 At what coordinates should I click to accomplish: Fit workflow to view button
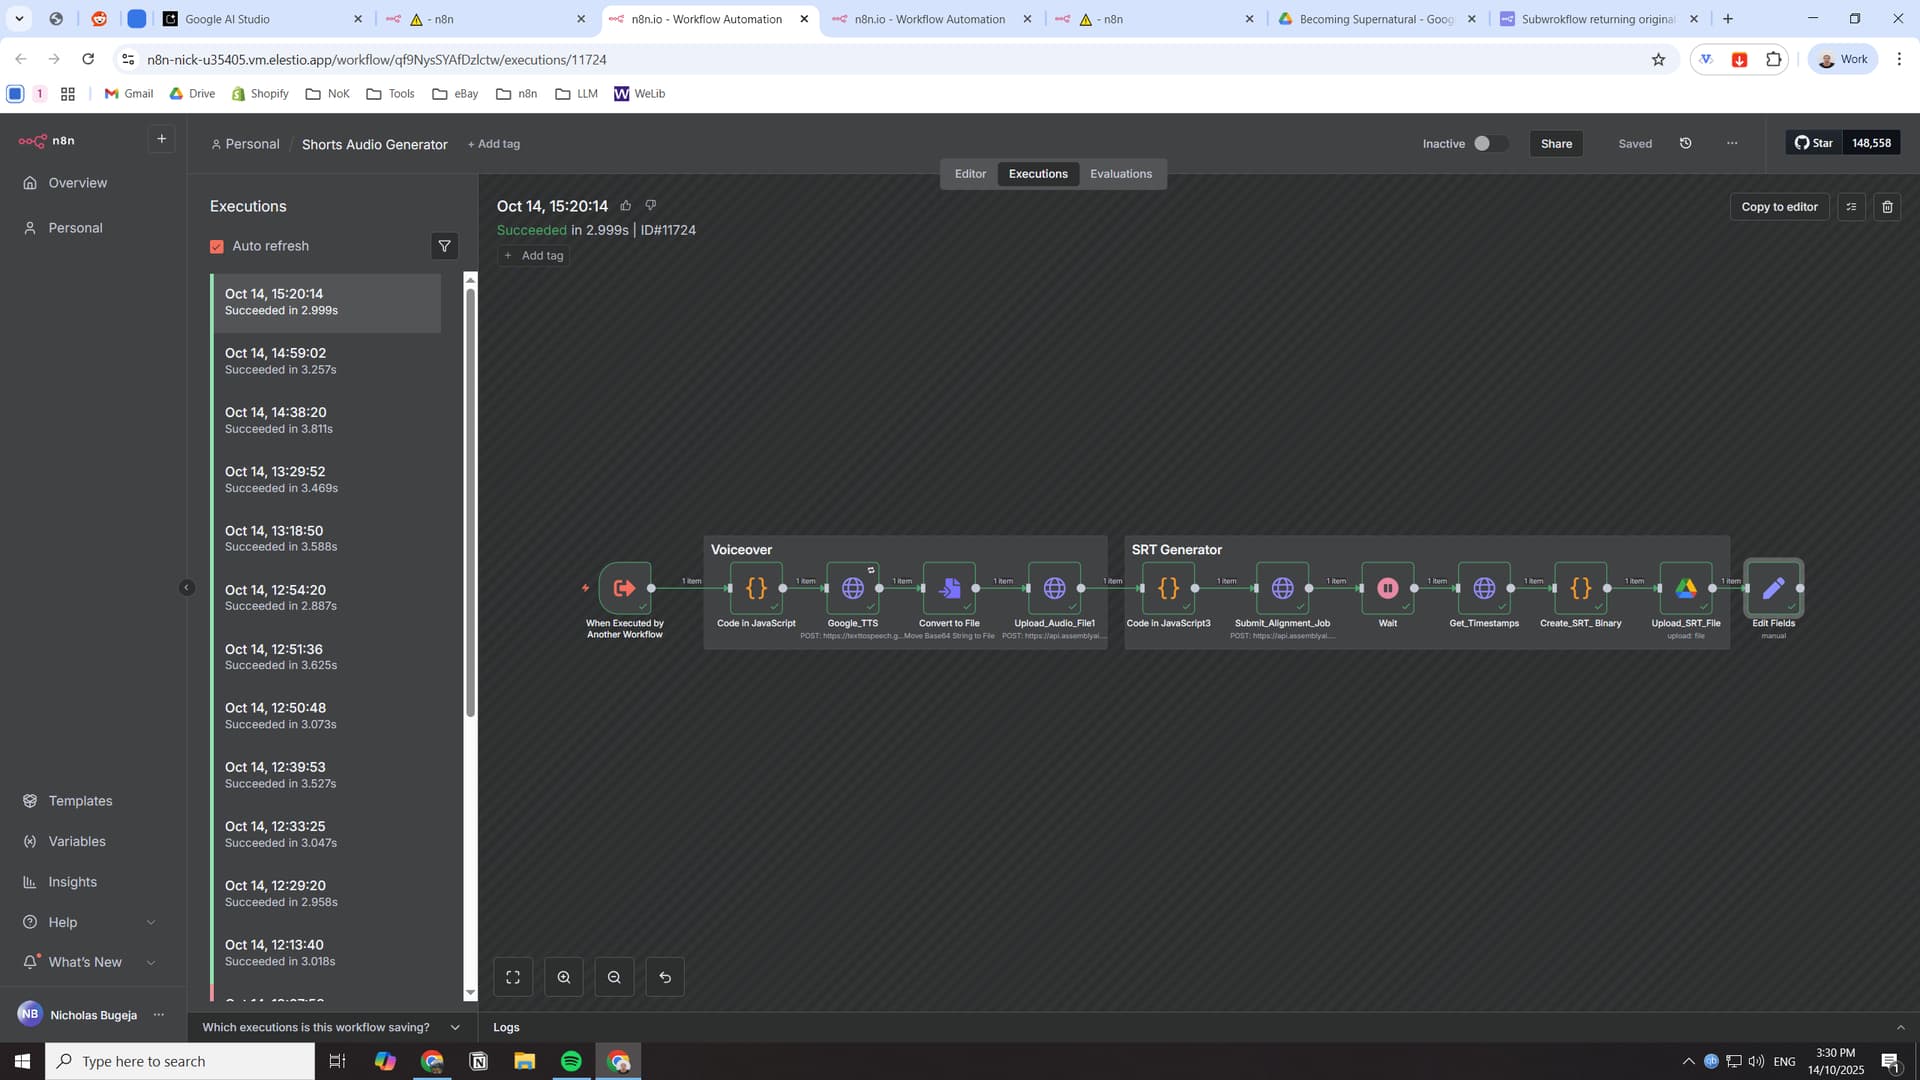pos(513,977)
